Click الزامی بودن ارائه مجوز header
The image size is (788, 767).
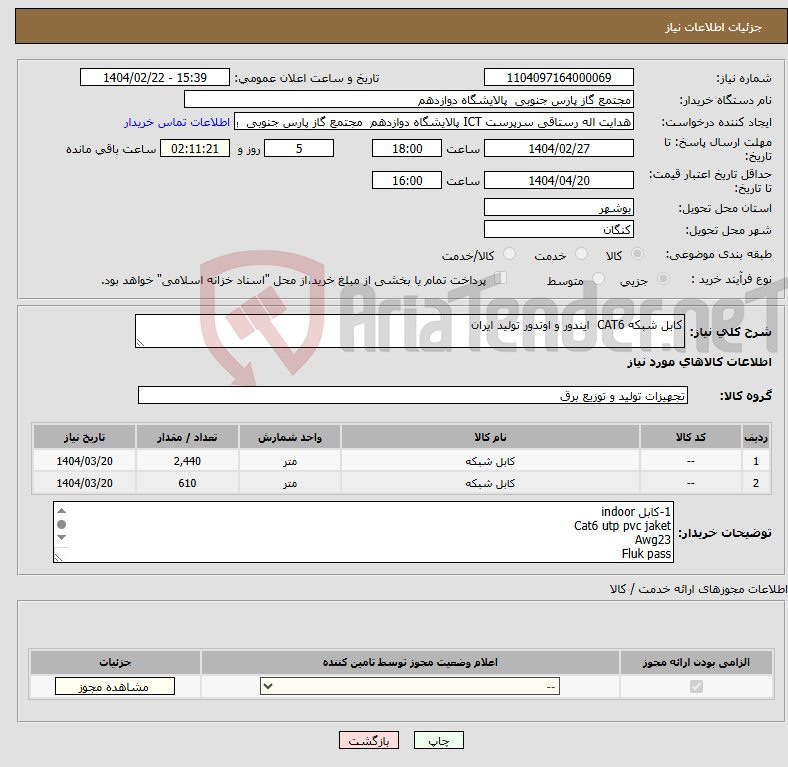coord(696,662)
